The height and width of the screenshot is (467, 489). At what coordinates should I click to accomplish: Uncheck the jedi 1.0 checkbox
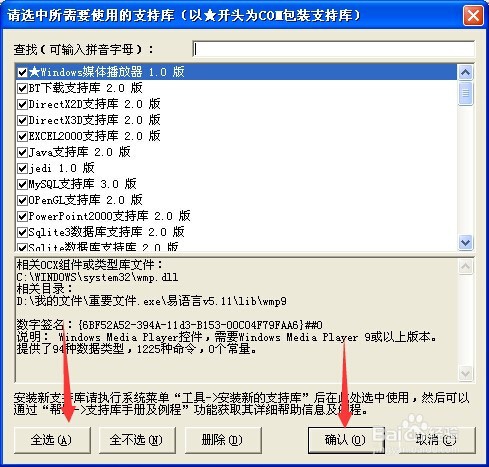coord(22,168)
